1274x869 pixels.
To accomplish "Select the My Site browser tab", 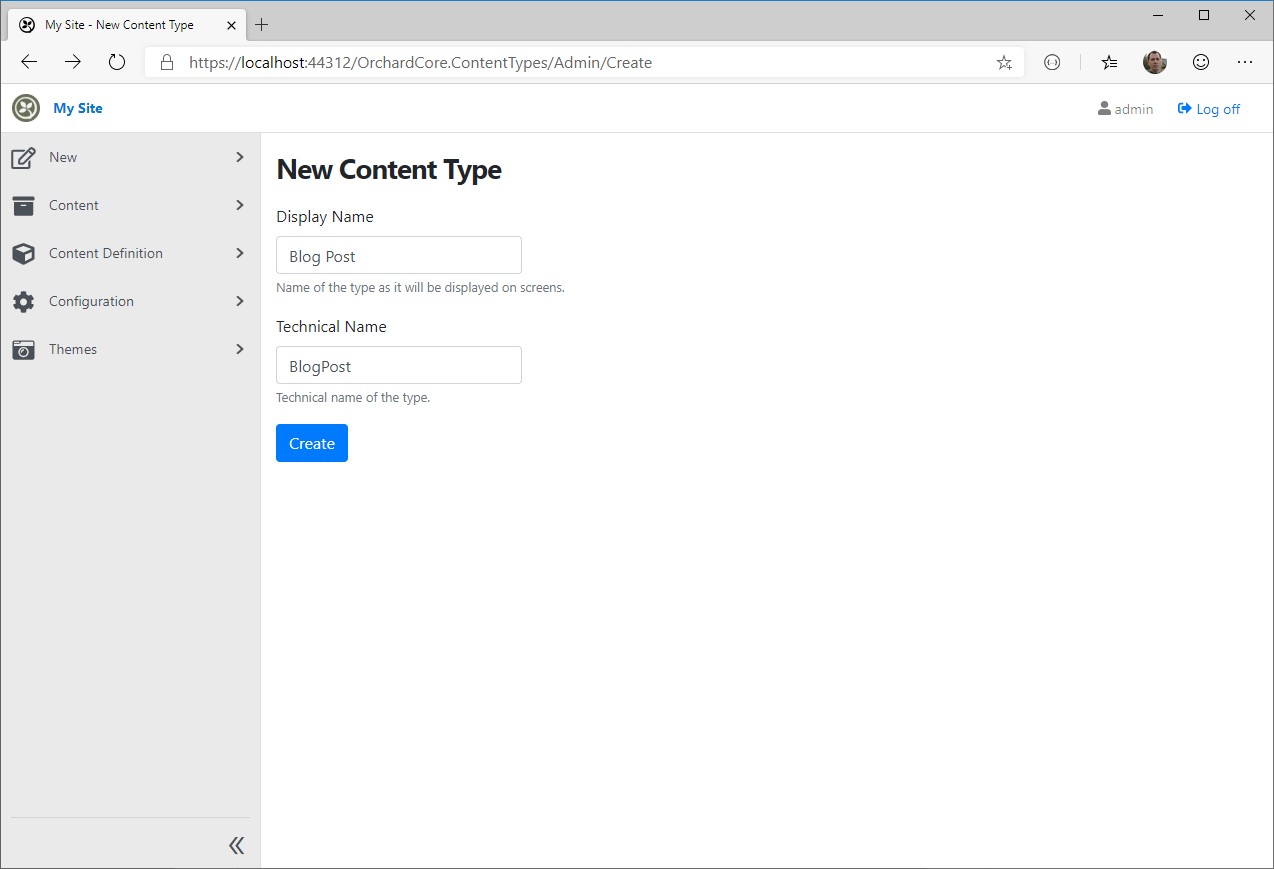I will (120, 24).
